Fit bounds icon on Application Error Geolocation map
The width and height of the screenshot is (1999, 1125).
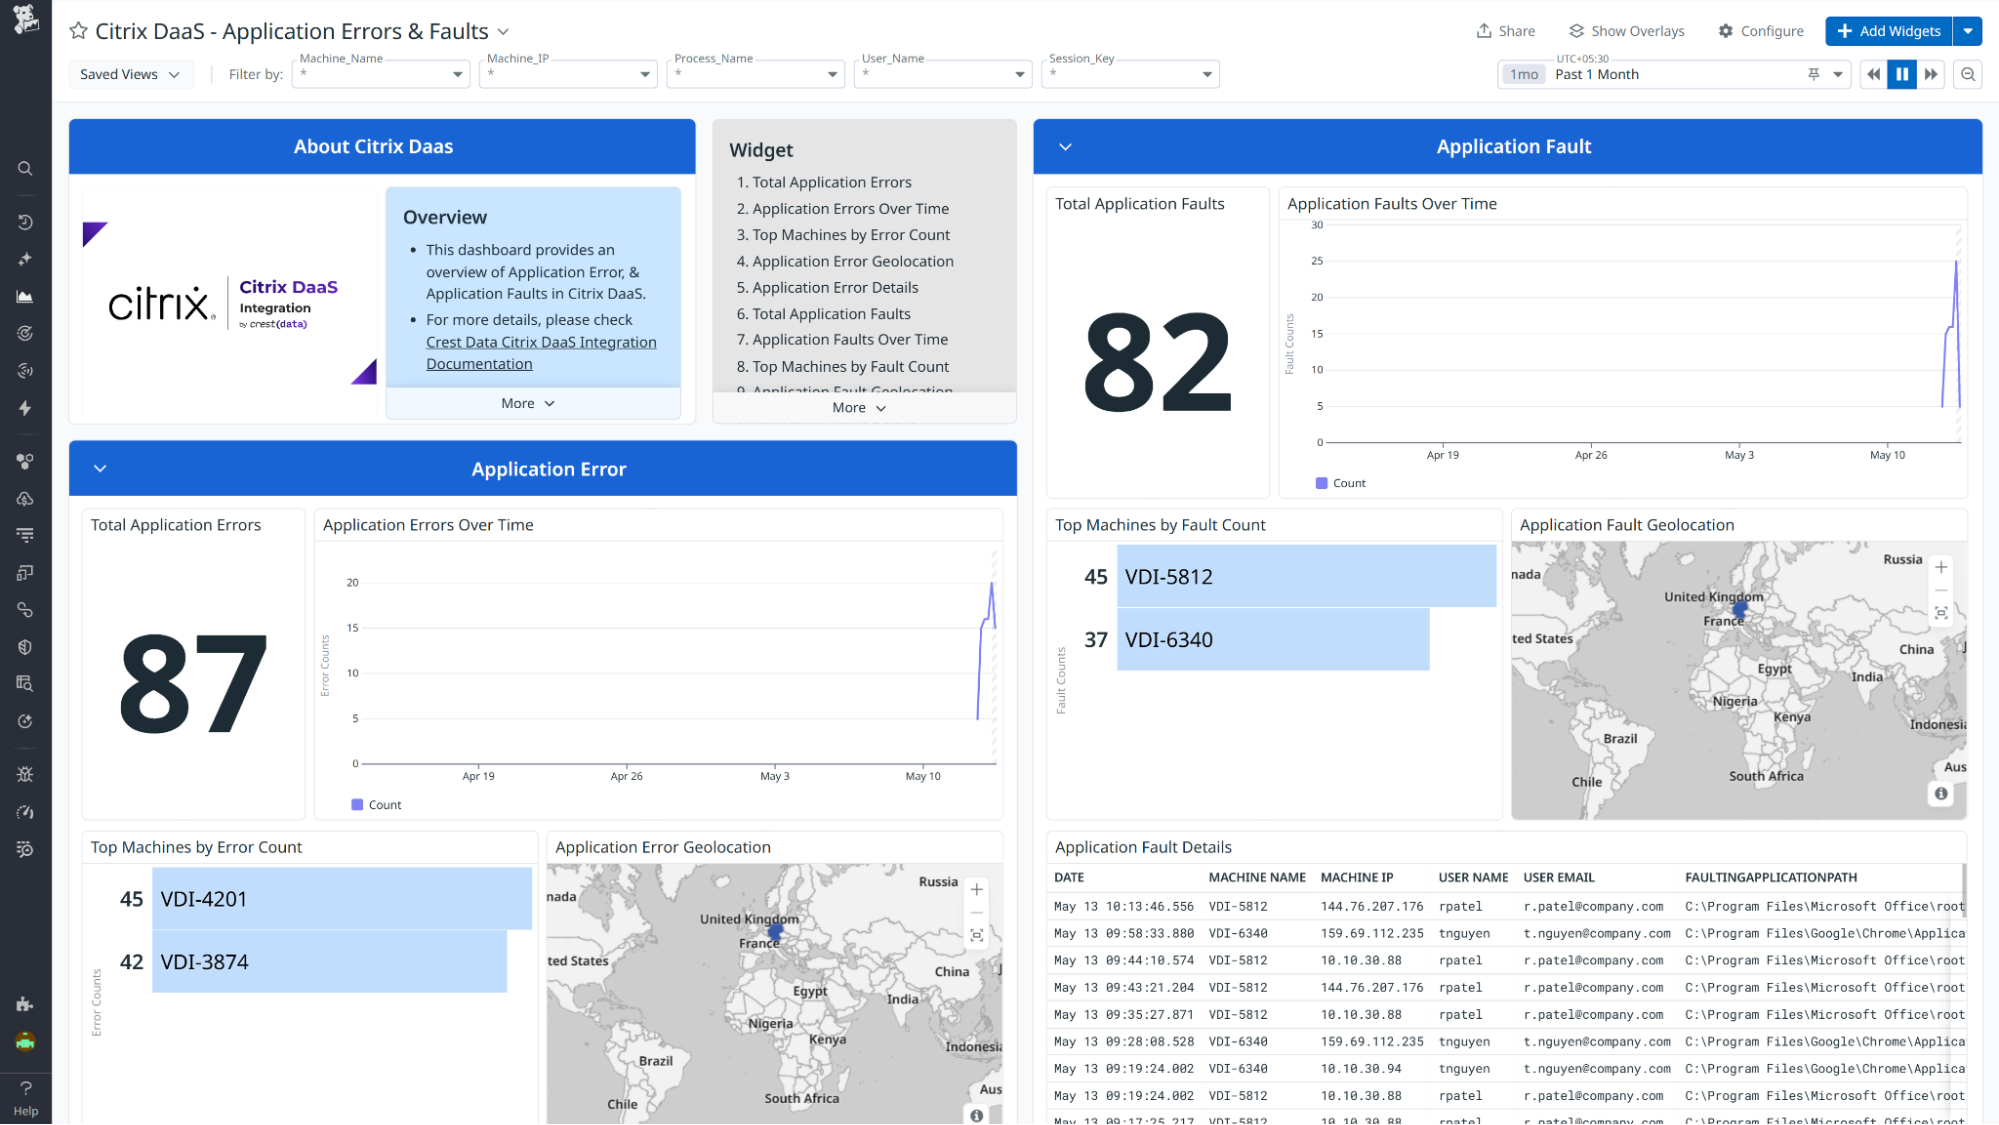[x=977, y=935]
